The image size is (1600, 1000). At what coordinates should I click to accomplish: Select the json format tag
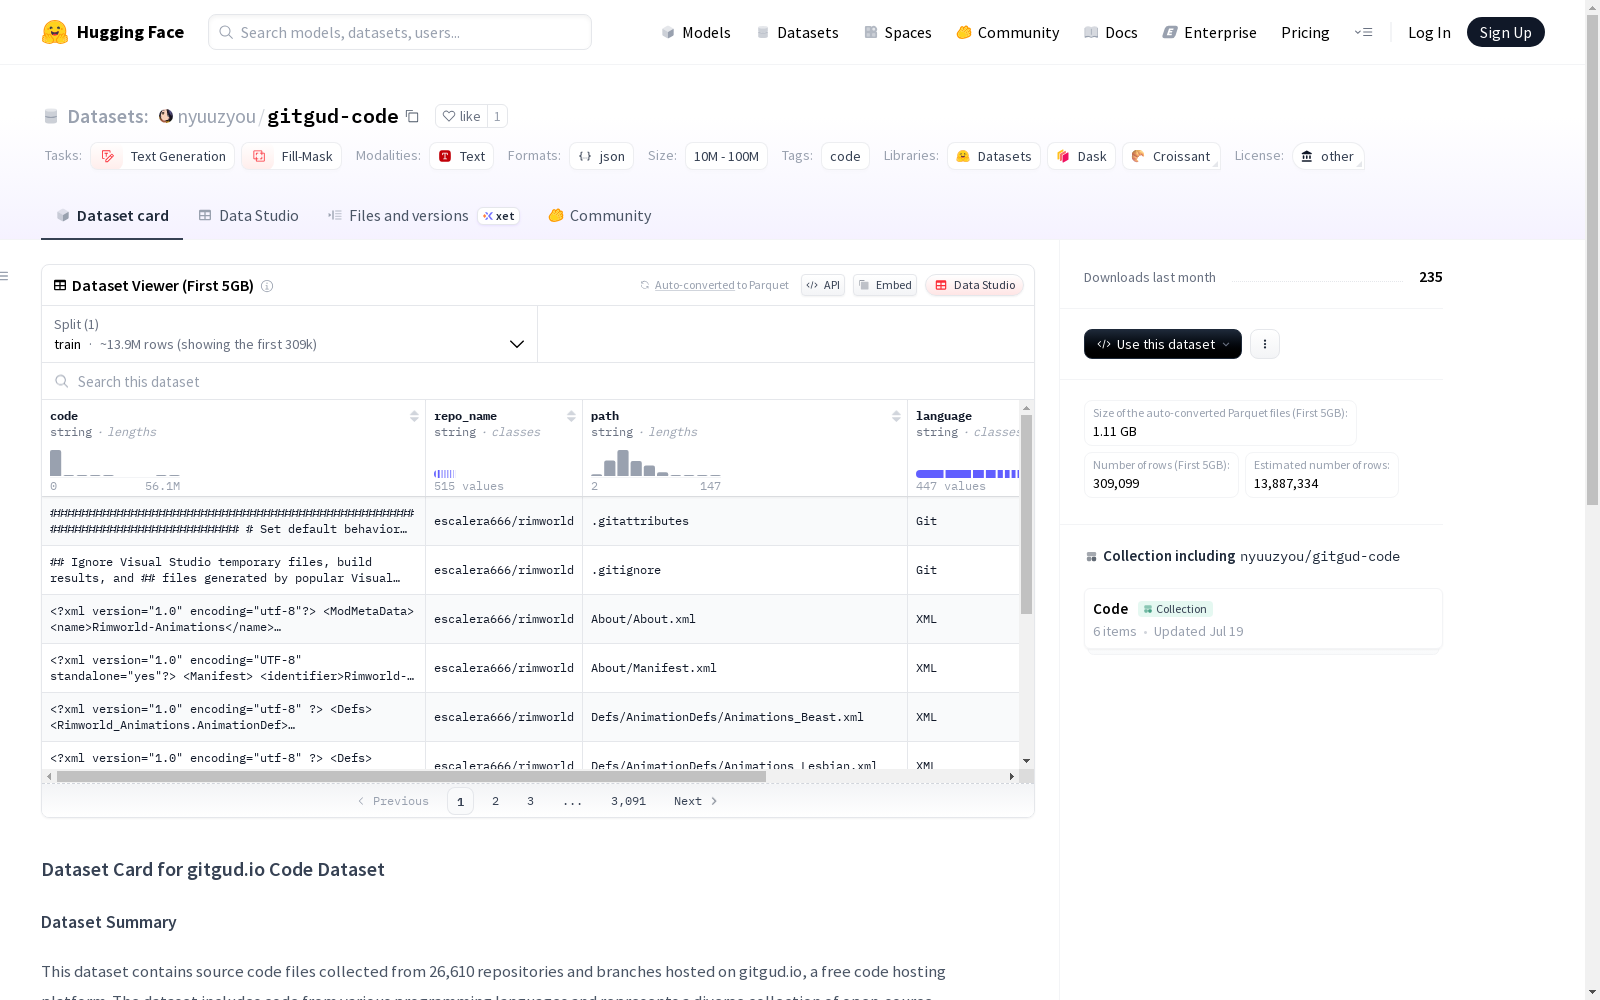(x=602, y=156)
